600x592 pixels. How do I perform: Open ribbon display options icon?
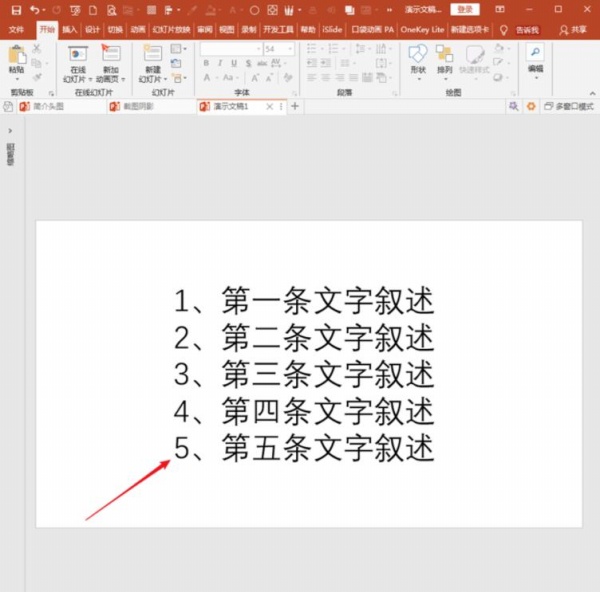pos(500,9)
